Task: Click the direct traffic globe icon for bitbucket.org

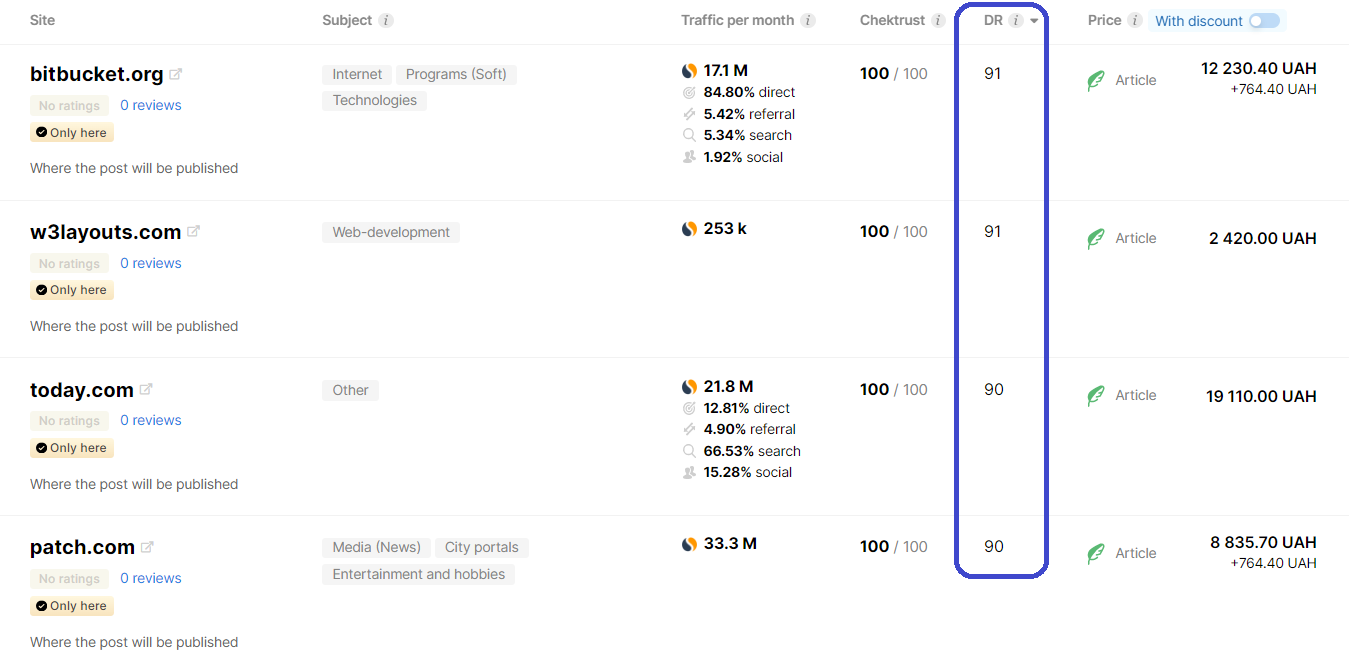Action: 689,92
